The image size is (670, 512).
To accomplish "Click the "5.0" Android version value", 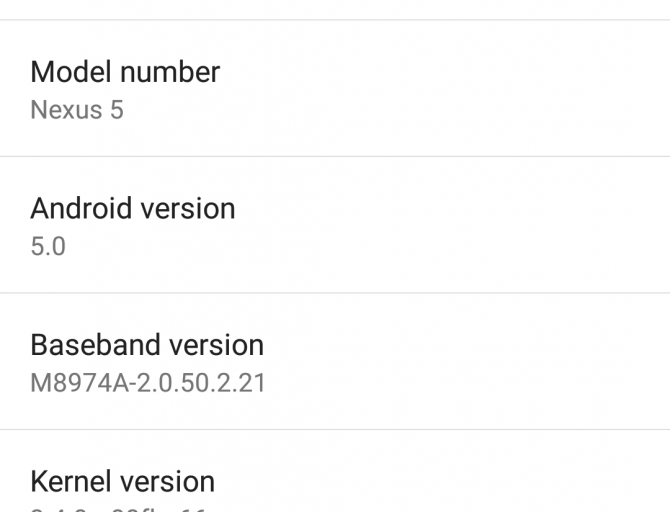I will 48,246.
